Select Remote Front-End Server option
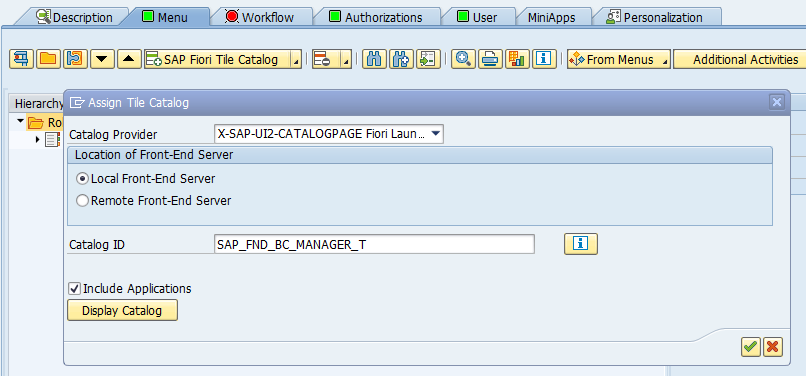This screenshot has width=806, height=376. pos(82,201)
